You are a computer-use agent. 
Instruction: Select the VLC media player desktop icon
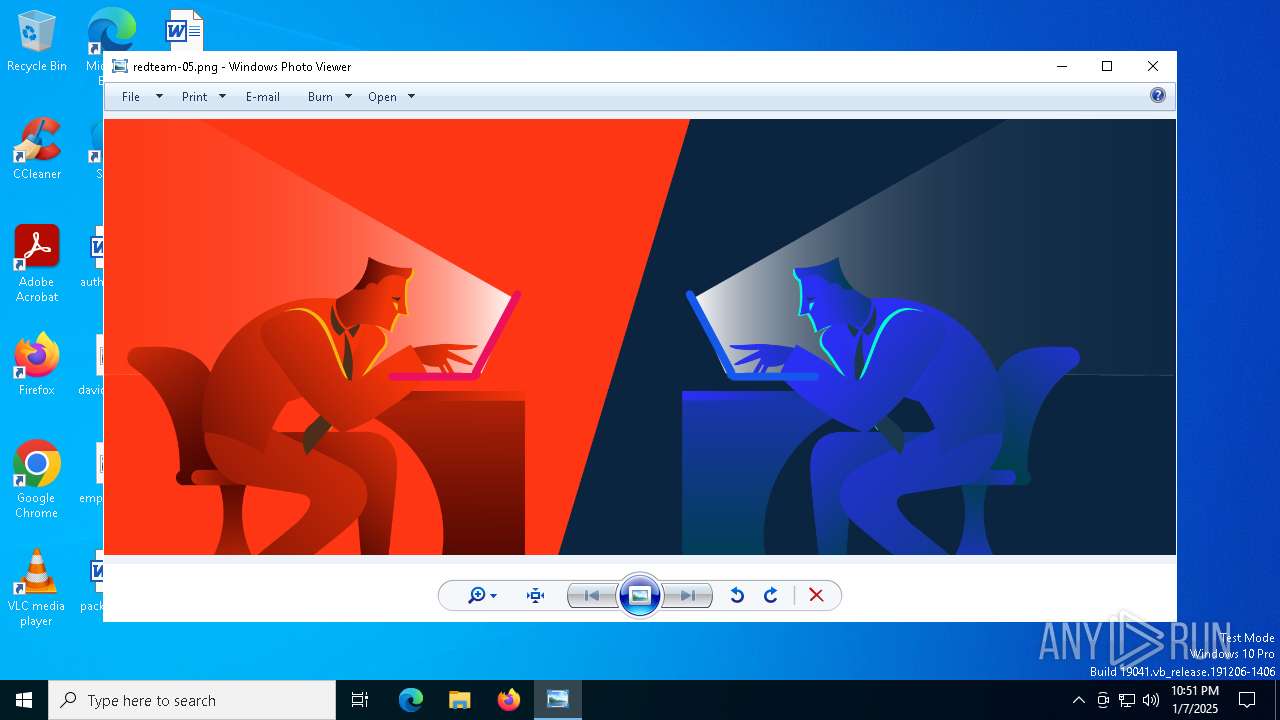pos(37,588)
